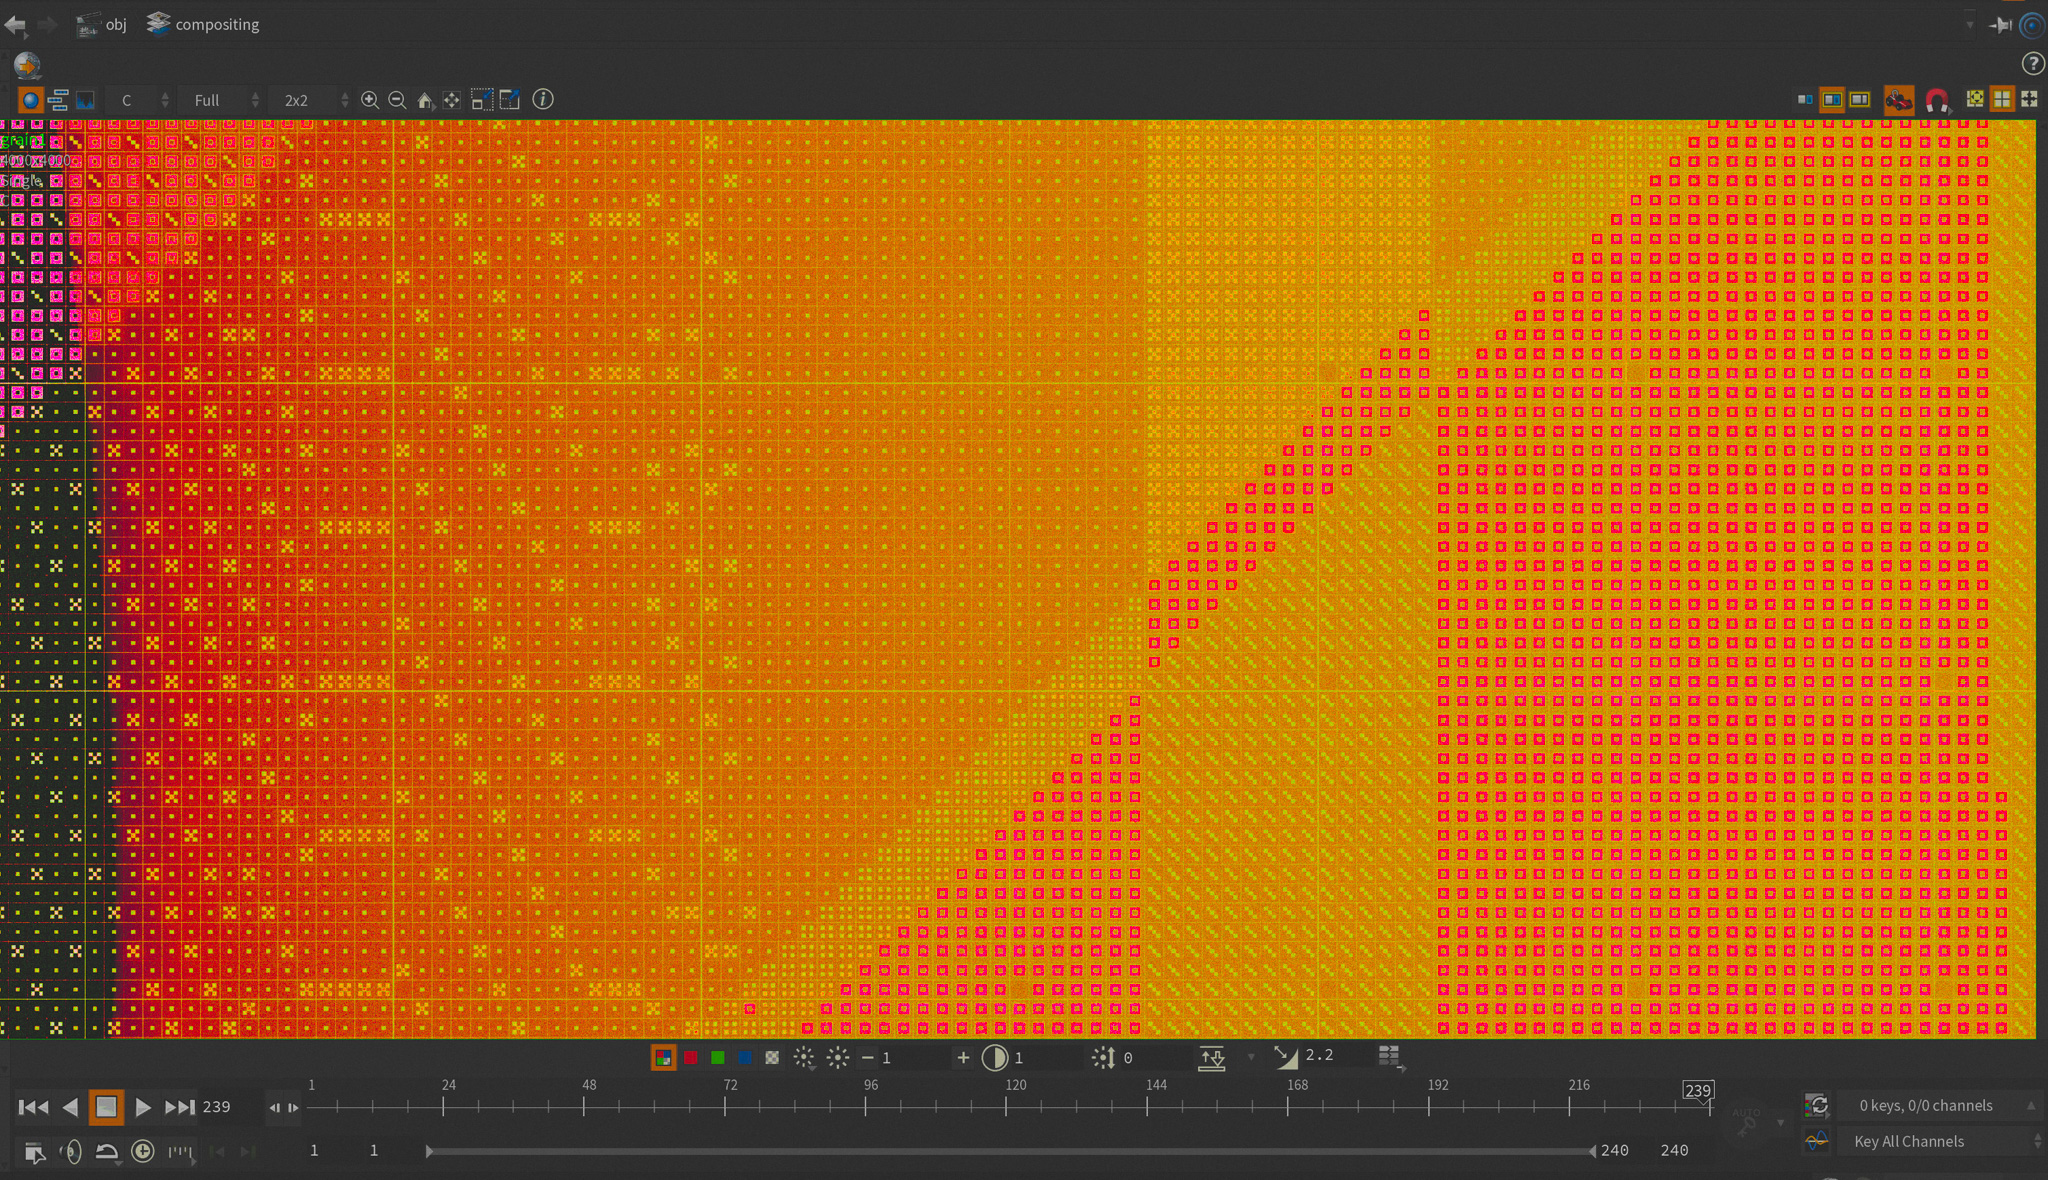Viewport: 2048px width, 1180px height.
Task: Click the brightness value field showing 1
Action: point(914,1058)
